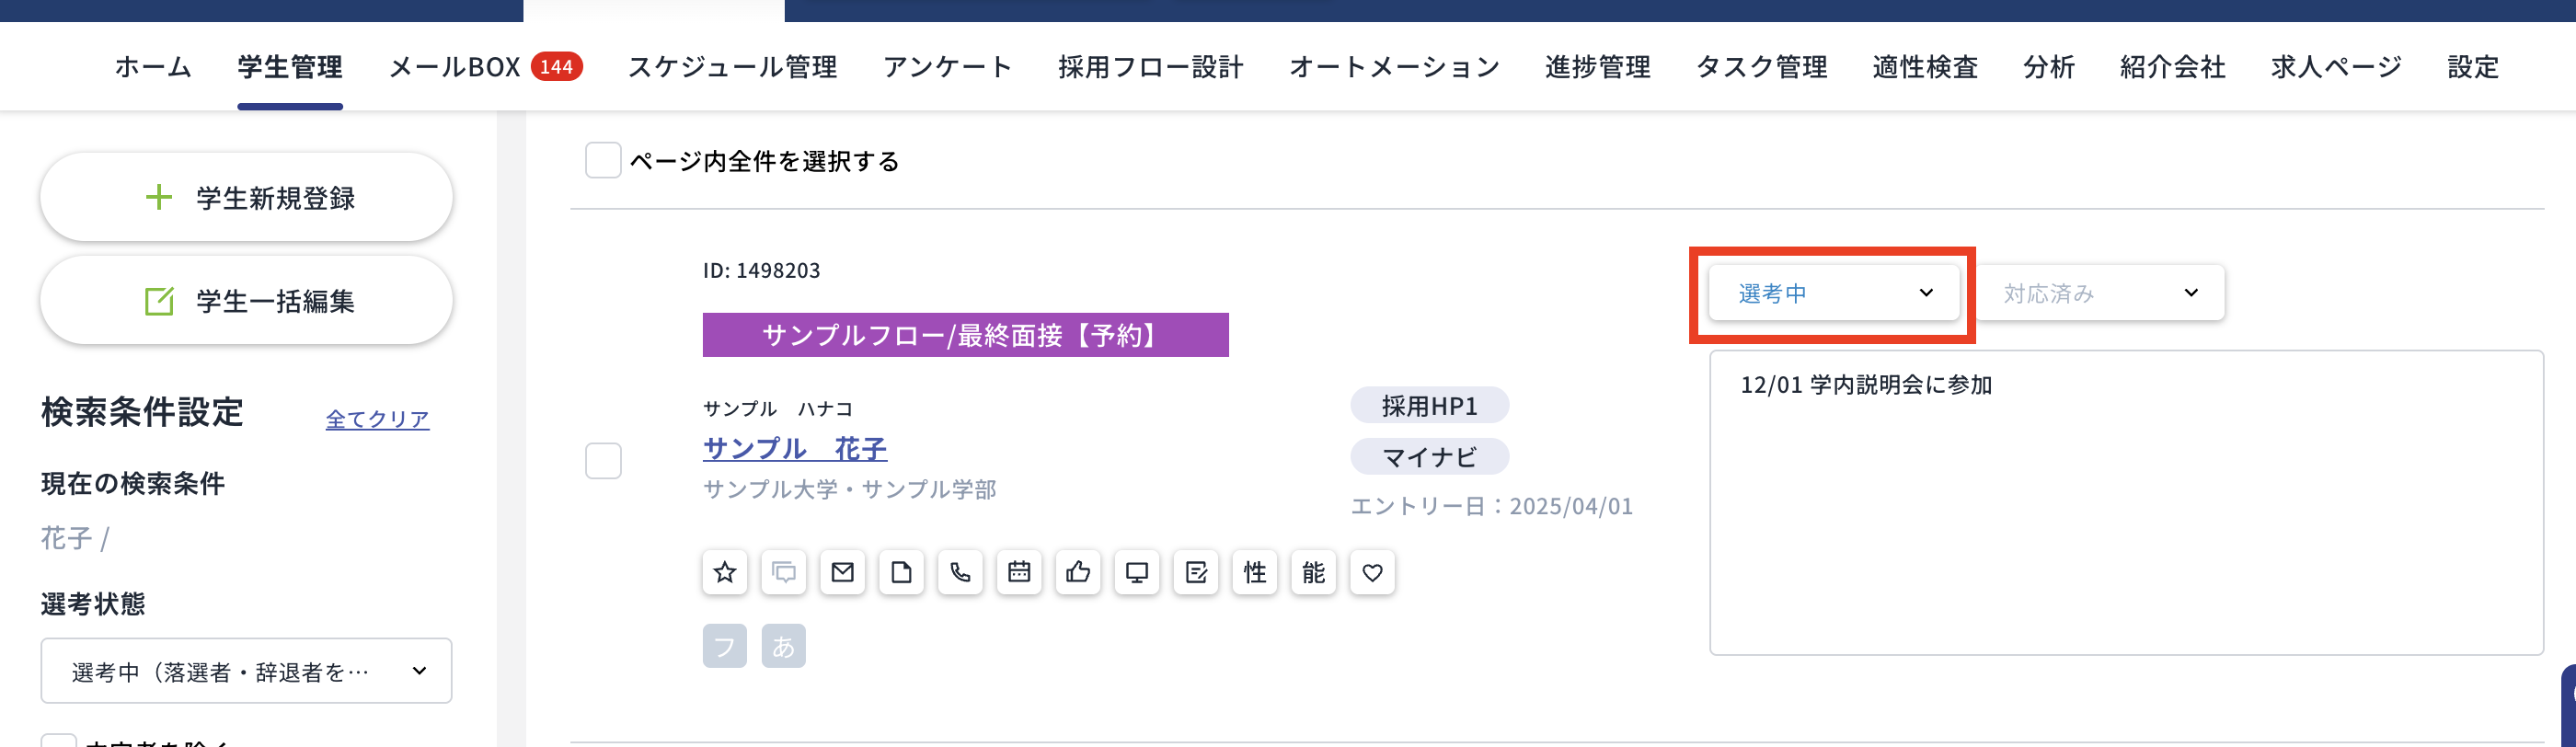Click the thumbs-up evaluation icon
This screenshot has height=747, width=2576.
[x=1078, y=572]
